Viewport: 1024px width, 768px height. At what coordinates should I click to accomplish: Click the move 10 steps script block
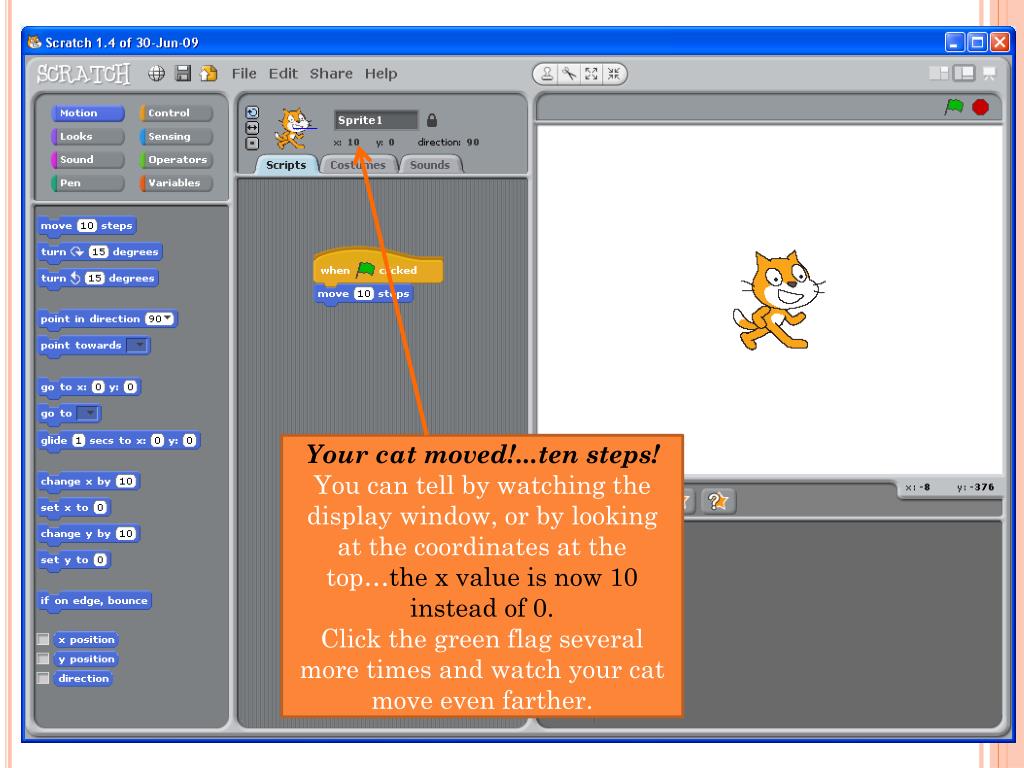click(x=363, y=295)
